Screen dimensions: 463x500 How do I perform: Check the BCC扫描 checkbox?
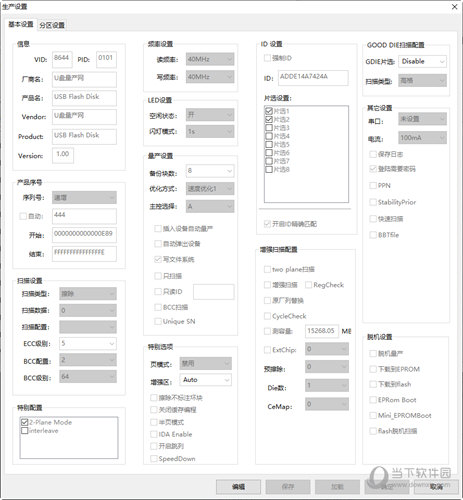158,307
